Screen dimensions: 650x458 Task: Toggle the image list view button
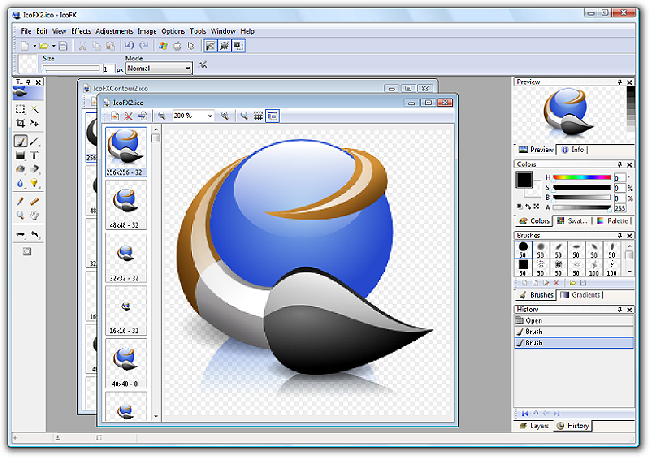pyautogui.click(x=272, y=116)
